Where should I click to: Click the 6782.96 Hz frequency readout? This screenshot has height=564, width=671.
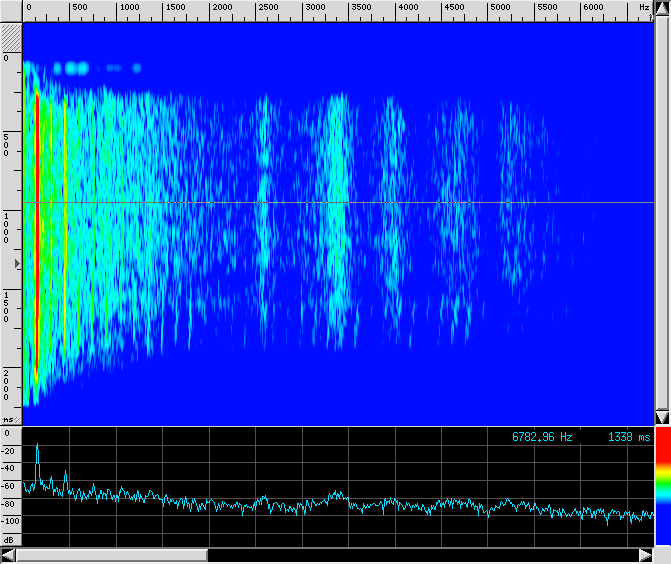542,437
